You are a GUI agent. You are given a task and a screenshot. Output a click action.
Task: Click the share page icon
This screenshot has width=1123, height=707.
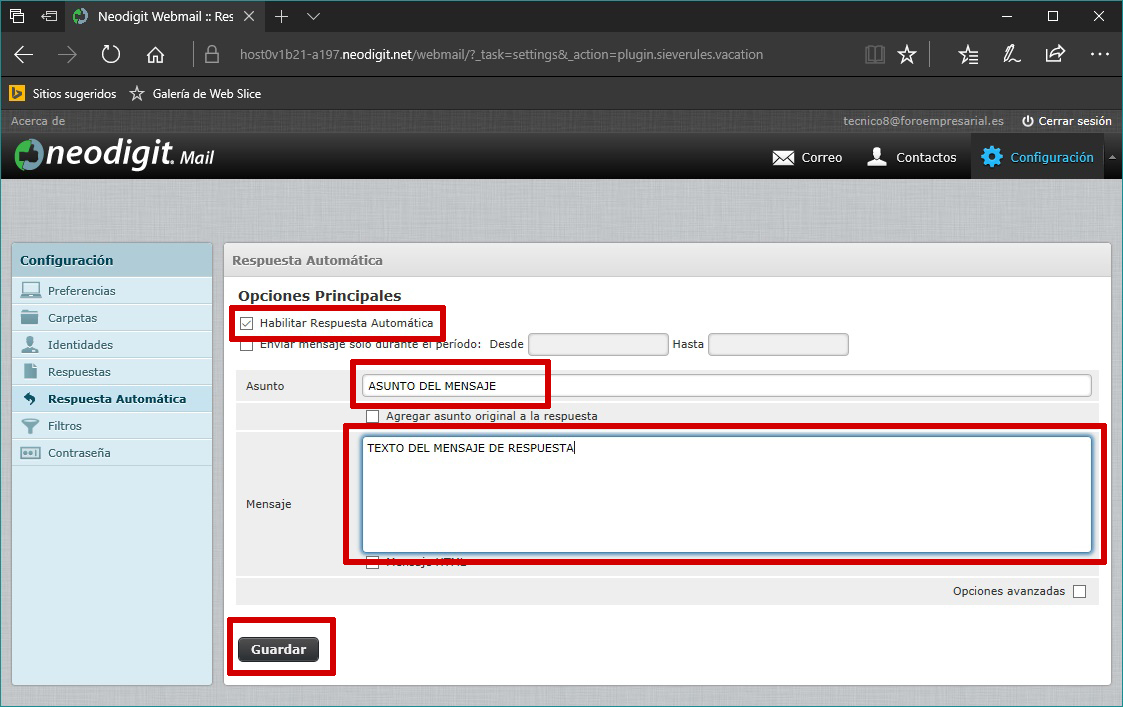(x=1055, y=54)
